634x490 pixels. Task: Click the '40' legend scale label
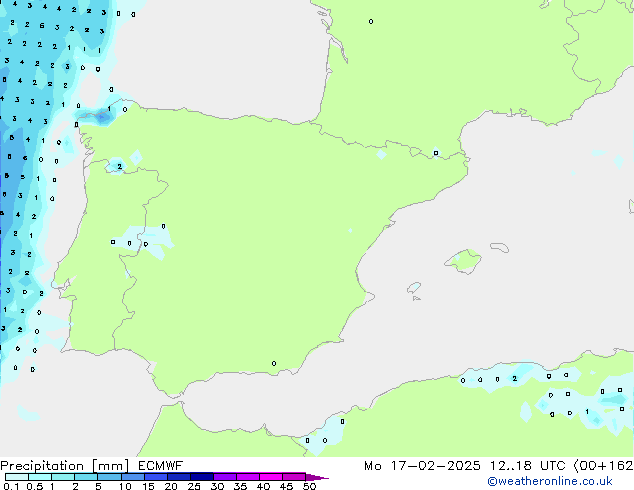[x=263, y=486]
